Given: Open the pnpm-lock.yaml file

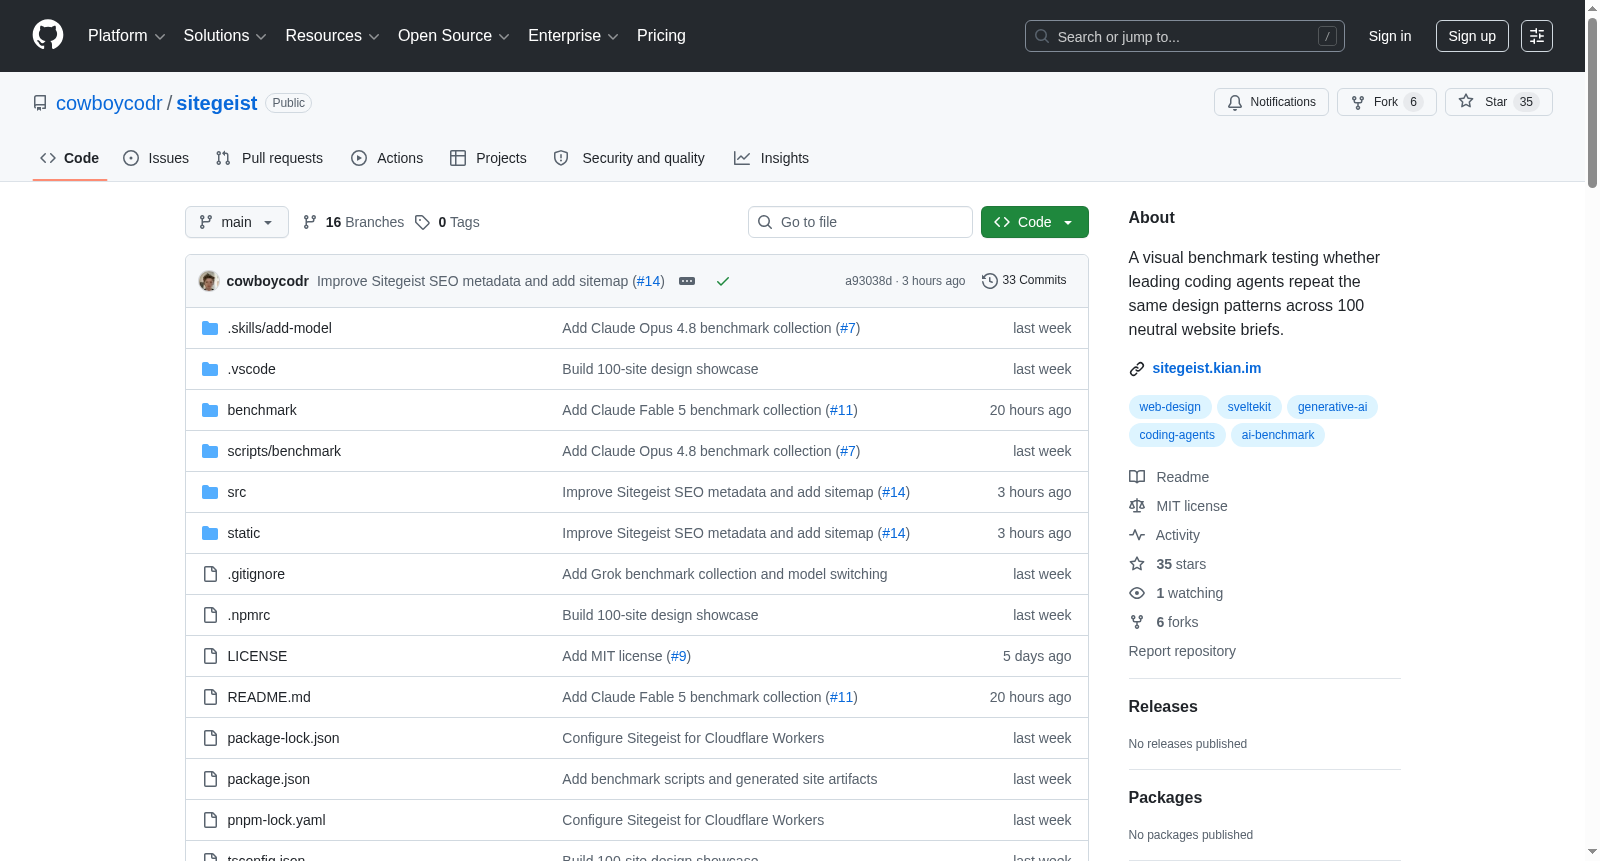Looking at the screenshot, I should (276, 820).
